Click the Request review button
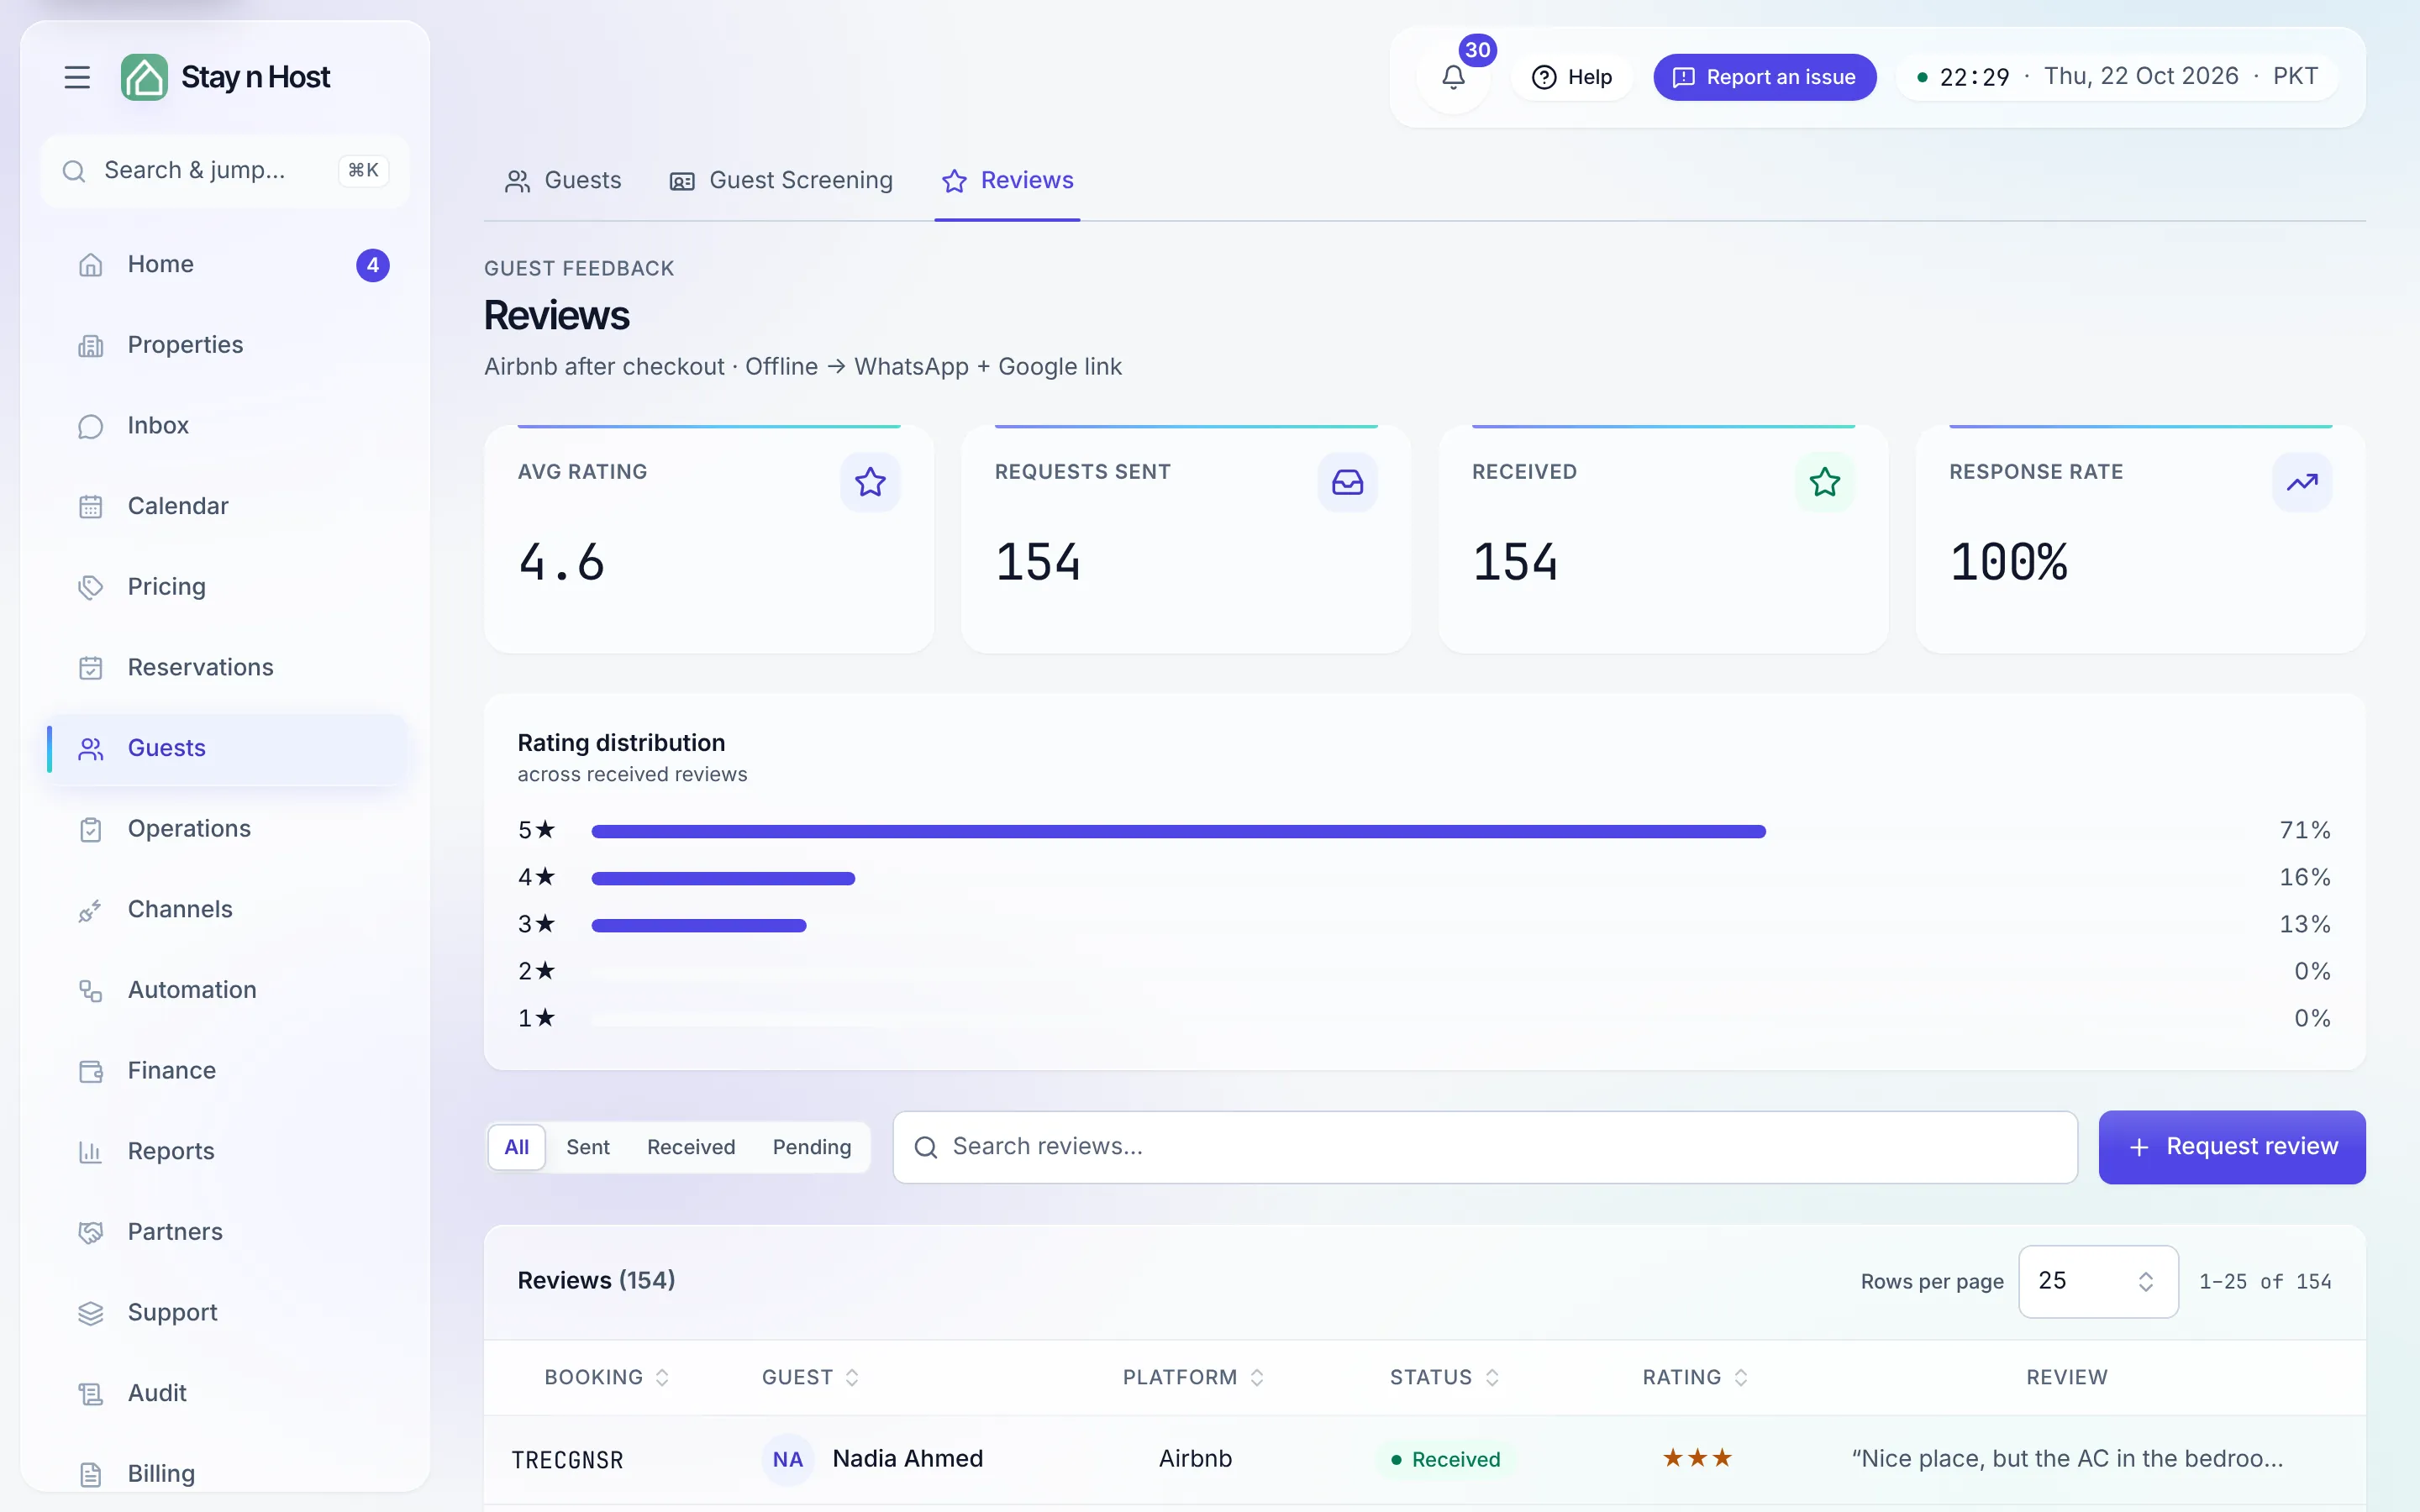 tap(2231, 1147)
